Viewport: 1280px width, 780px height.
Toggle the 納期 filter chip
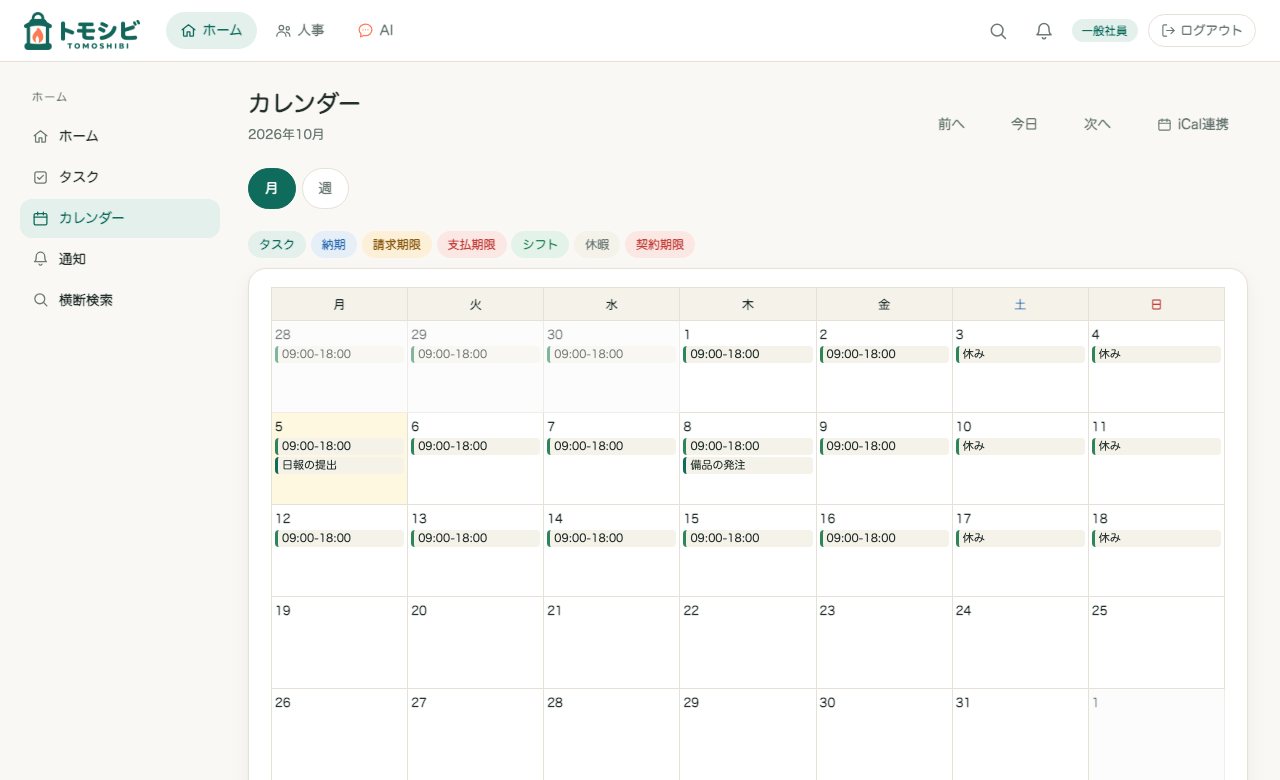point(334,244)
